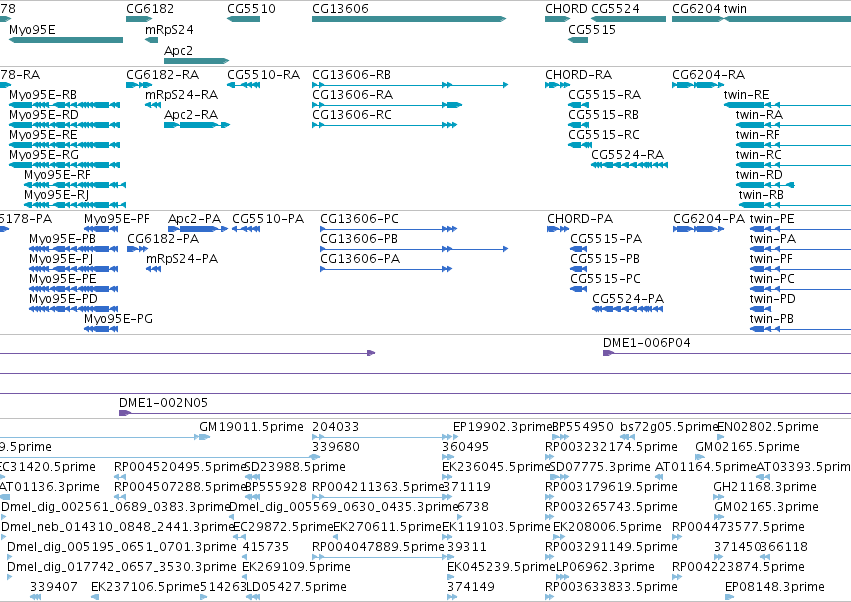This screenshot has height=602, width=851.
Task: Select the twin gene label
Action: point(735,9)
